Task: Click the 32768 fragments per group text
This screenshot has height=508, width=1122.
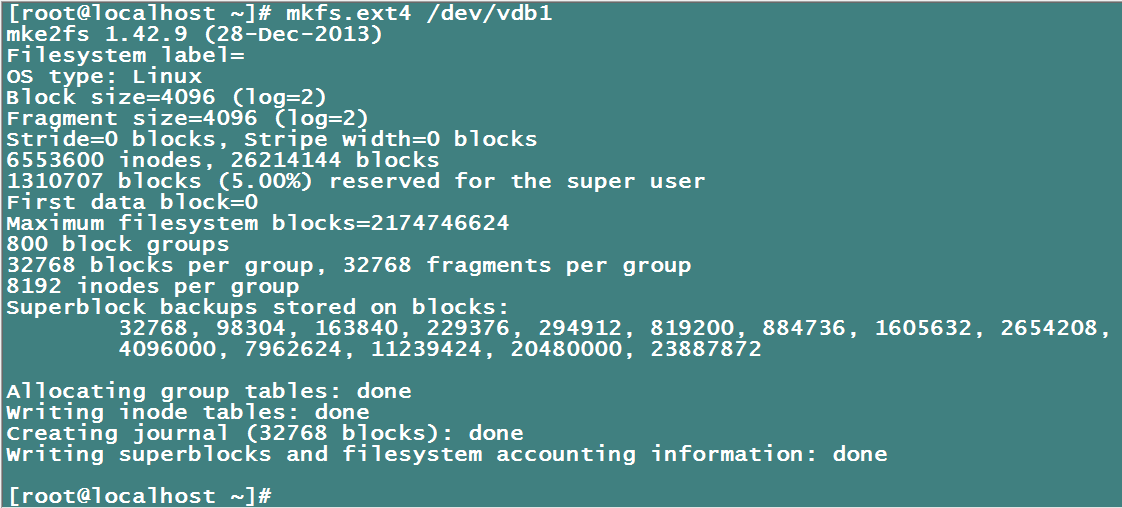Action: click(516, 265)
